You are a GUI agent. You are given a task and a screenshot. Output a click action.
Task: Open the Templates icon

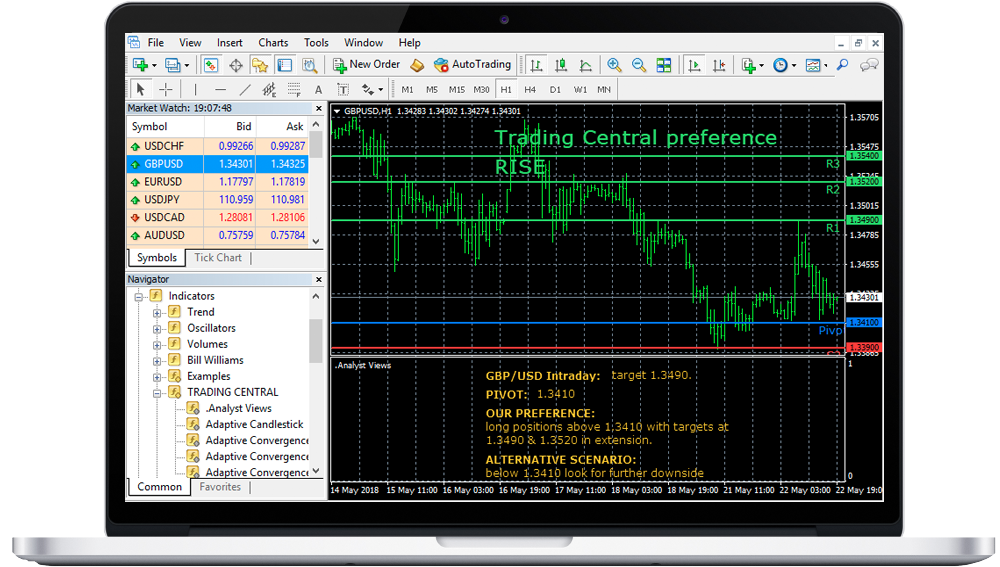click(x=812, y=65)
